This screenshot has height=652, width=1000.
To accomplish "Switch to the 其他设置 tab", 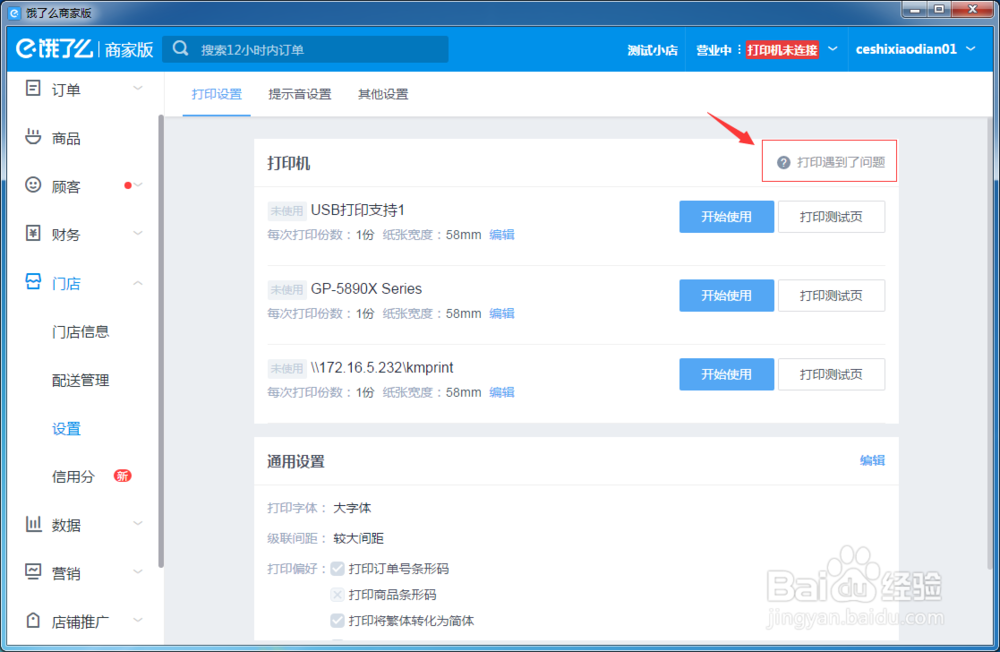I will pyautogui.click(x=383, y=94).
